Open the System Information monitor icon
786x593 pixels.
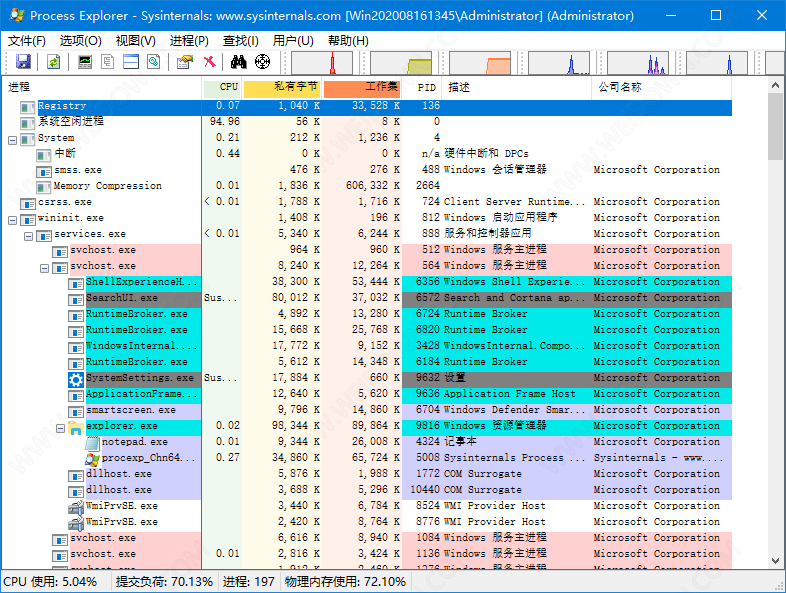click(85, 62)
